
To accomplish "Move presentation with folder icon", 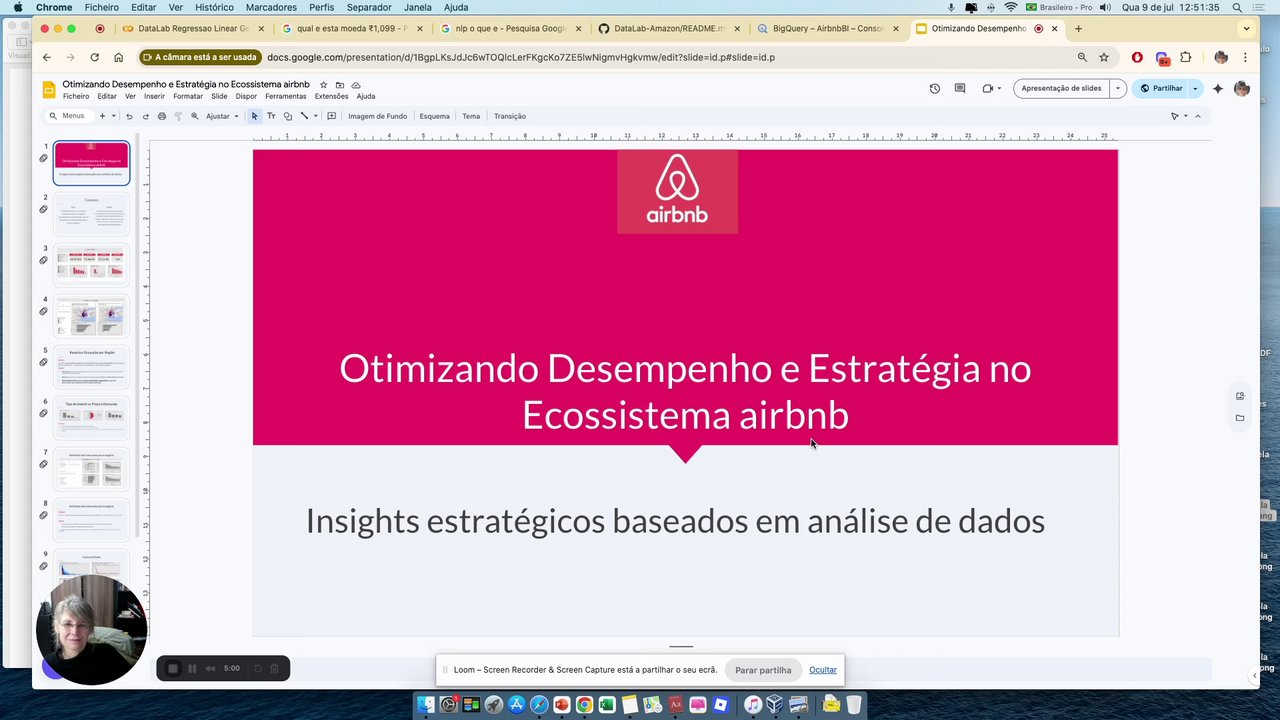I will [x=340, y=85].
